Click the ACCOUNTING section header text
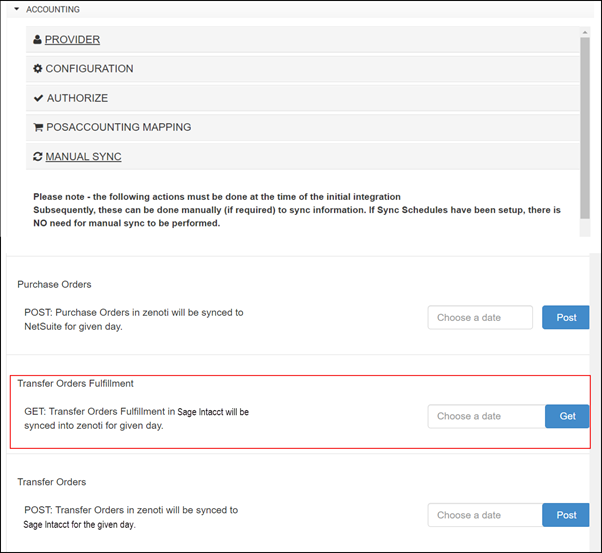602x553 pixels. pyautogui.click(x=53, y=9)
